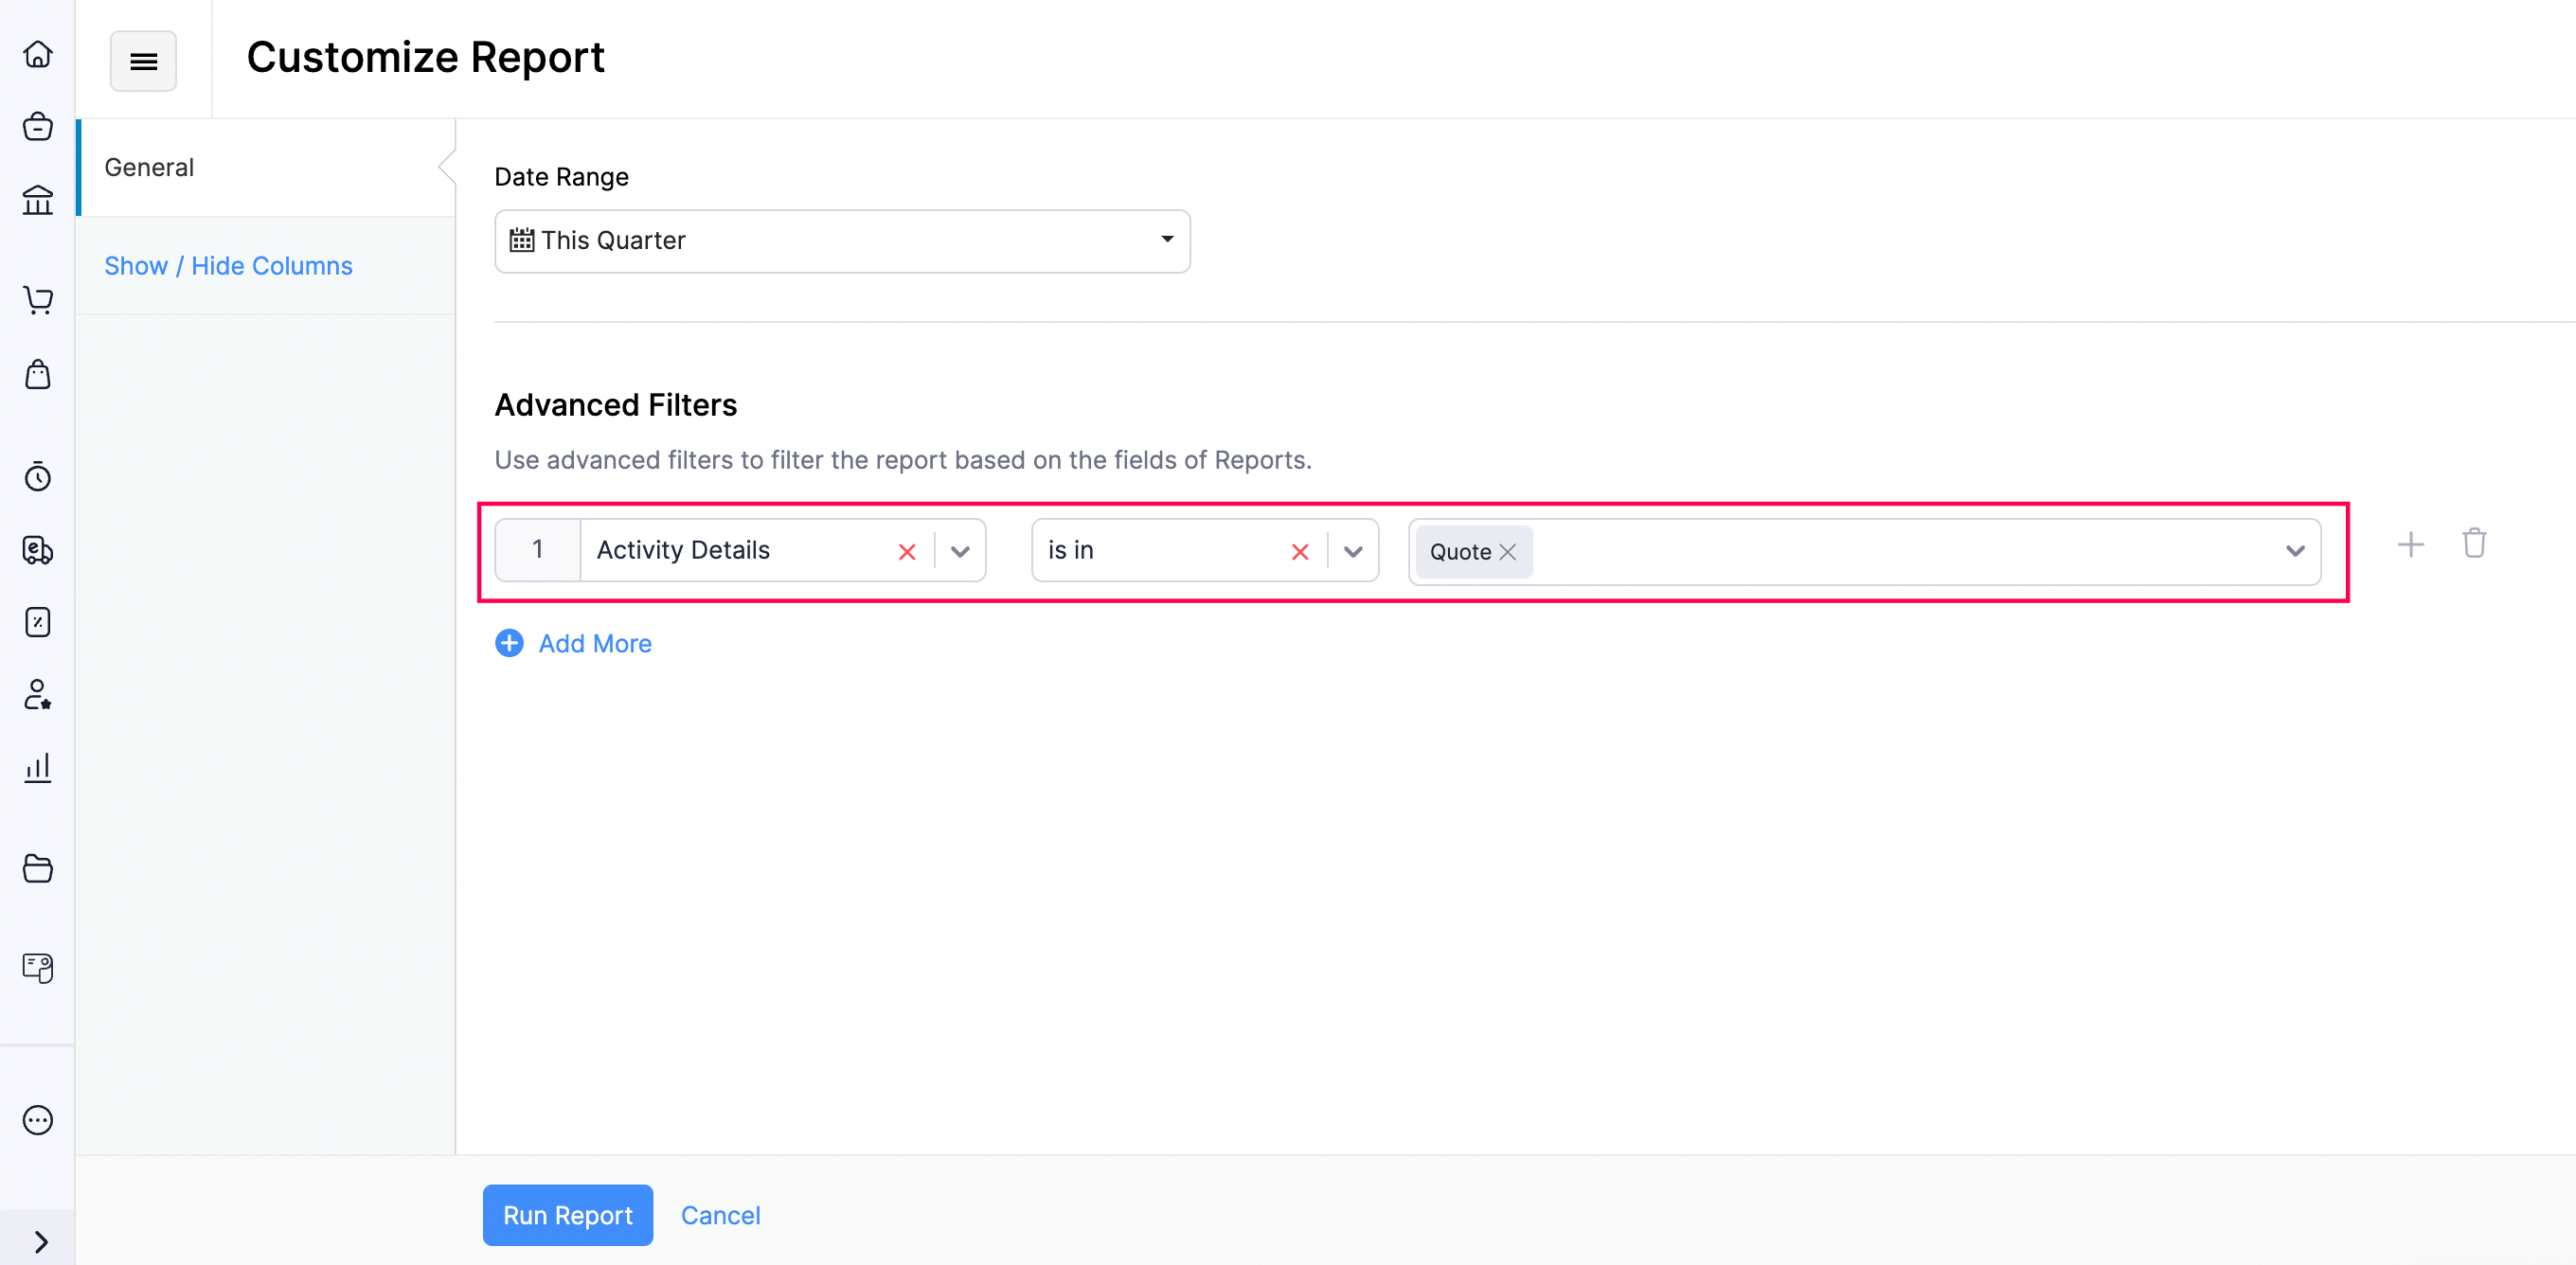Open the Purchases bag icon
This screenshot has width=2576, height=1265.
coord(38,374)
